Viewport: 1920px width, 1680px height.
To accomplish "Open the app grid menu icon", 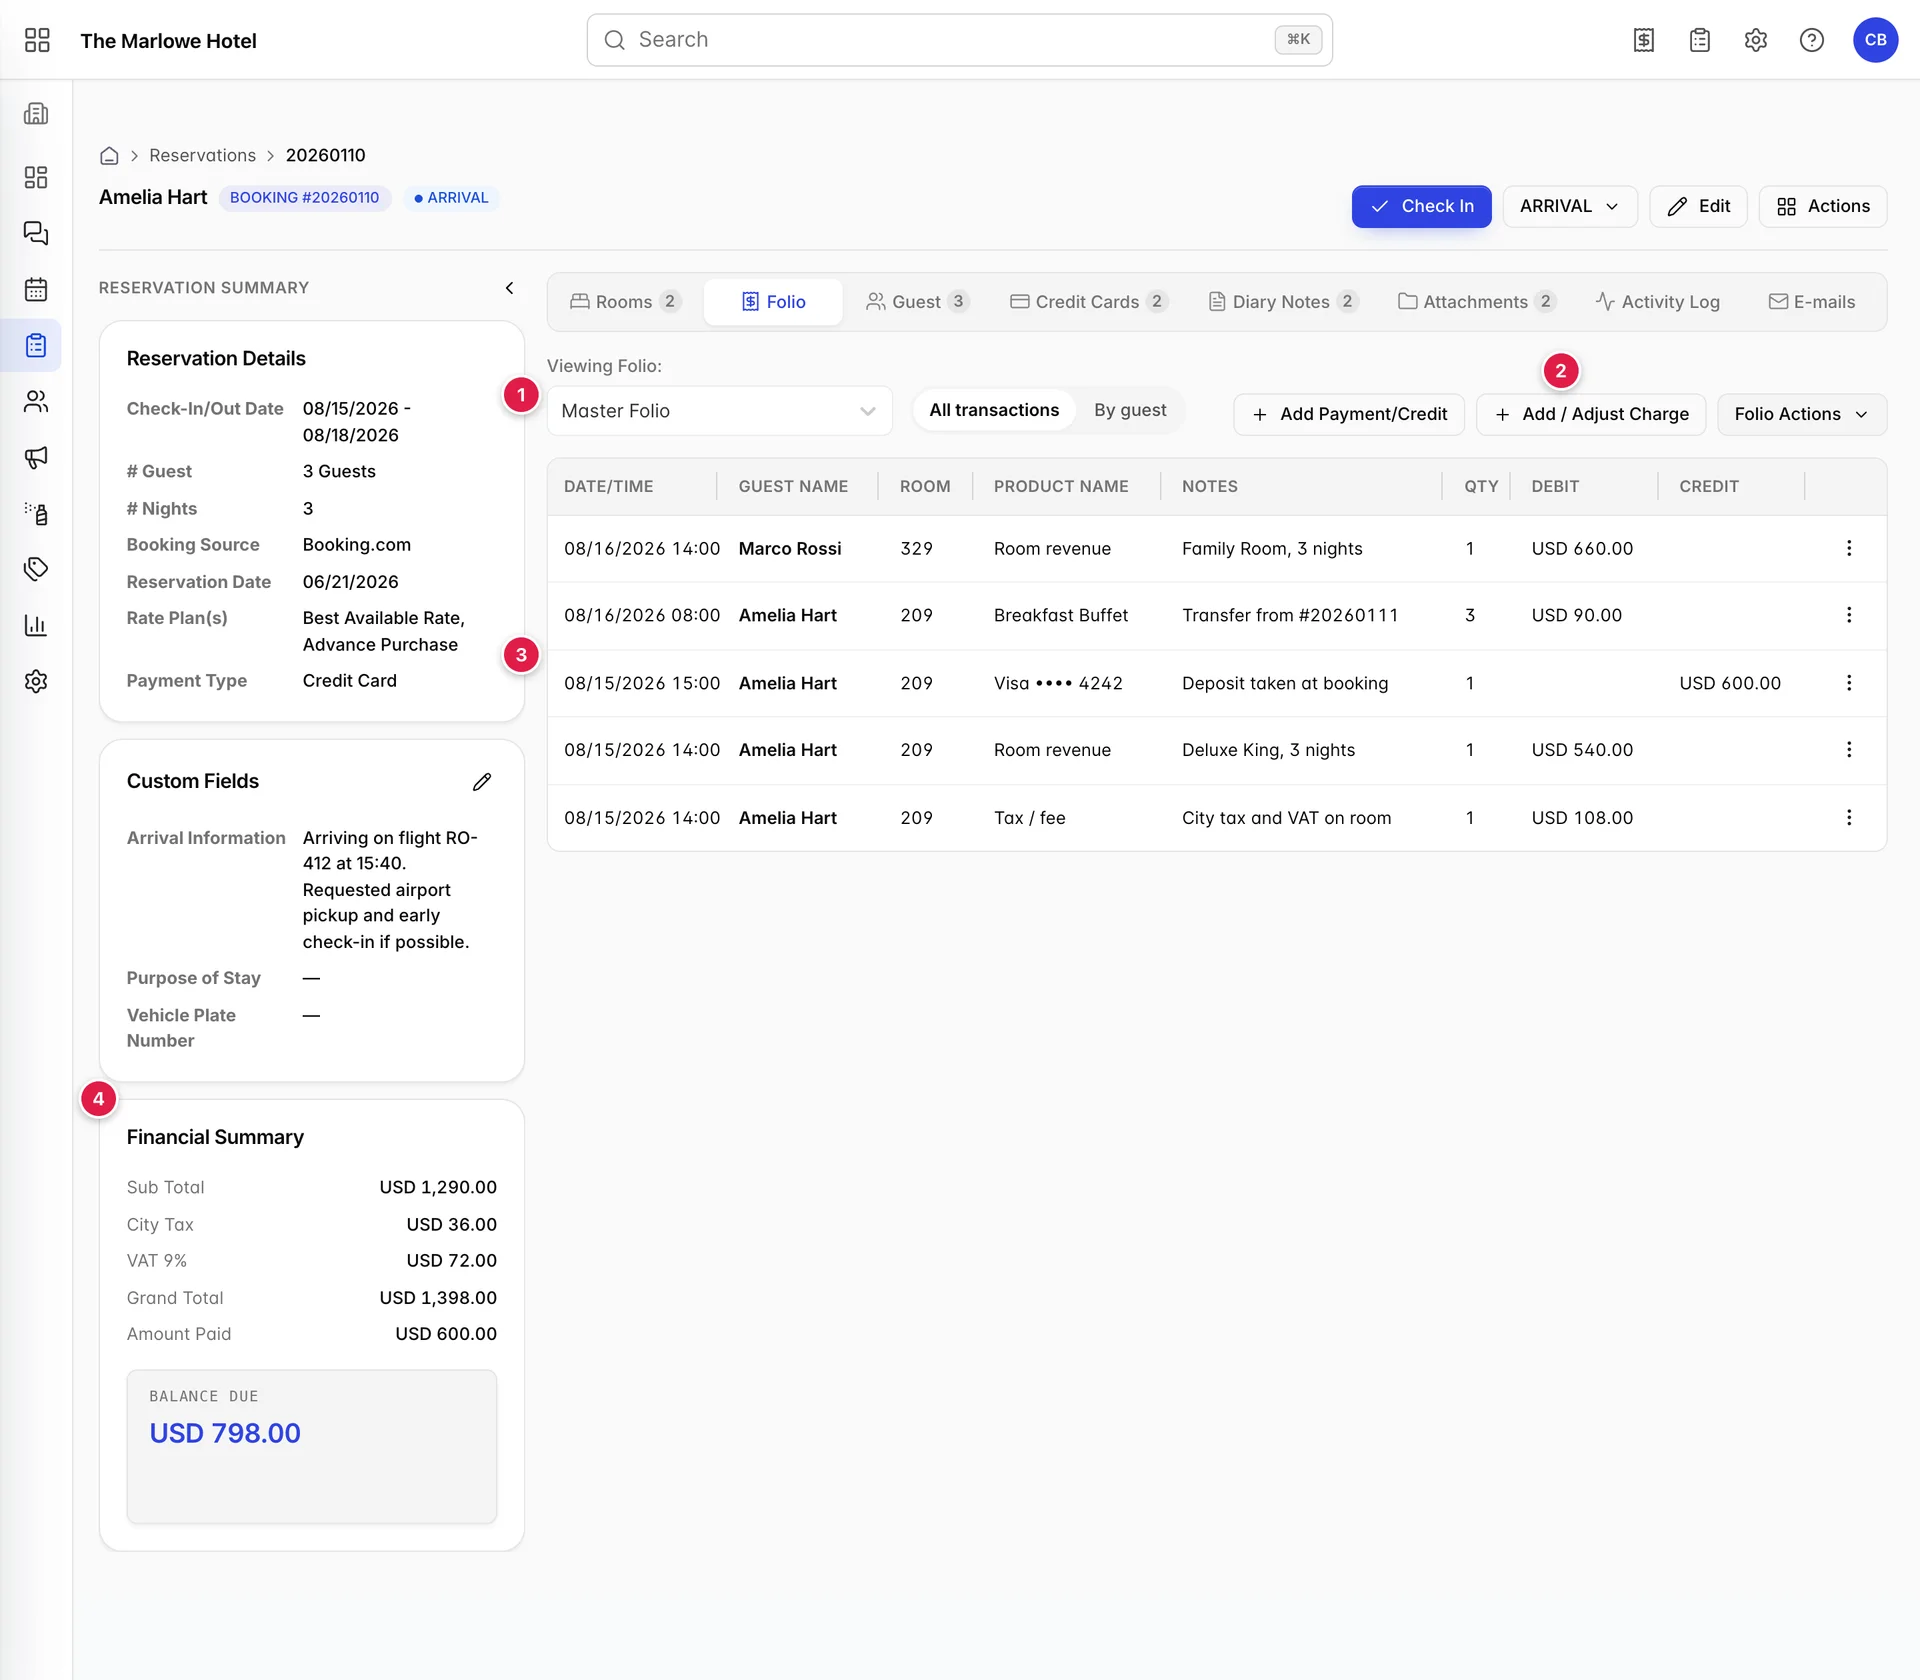I will 37,40.
